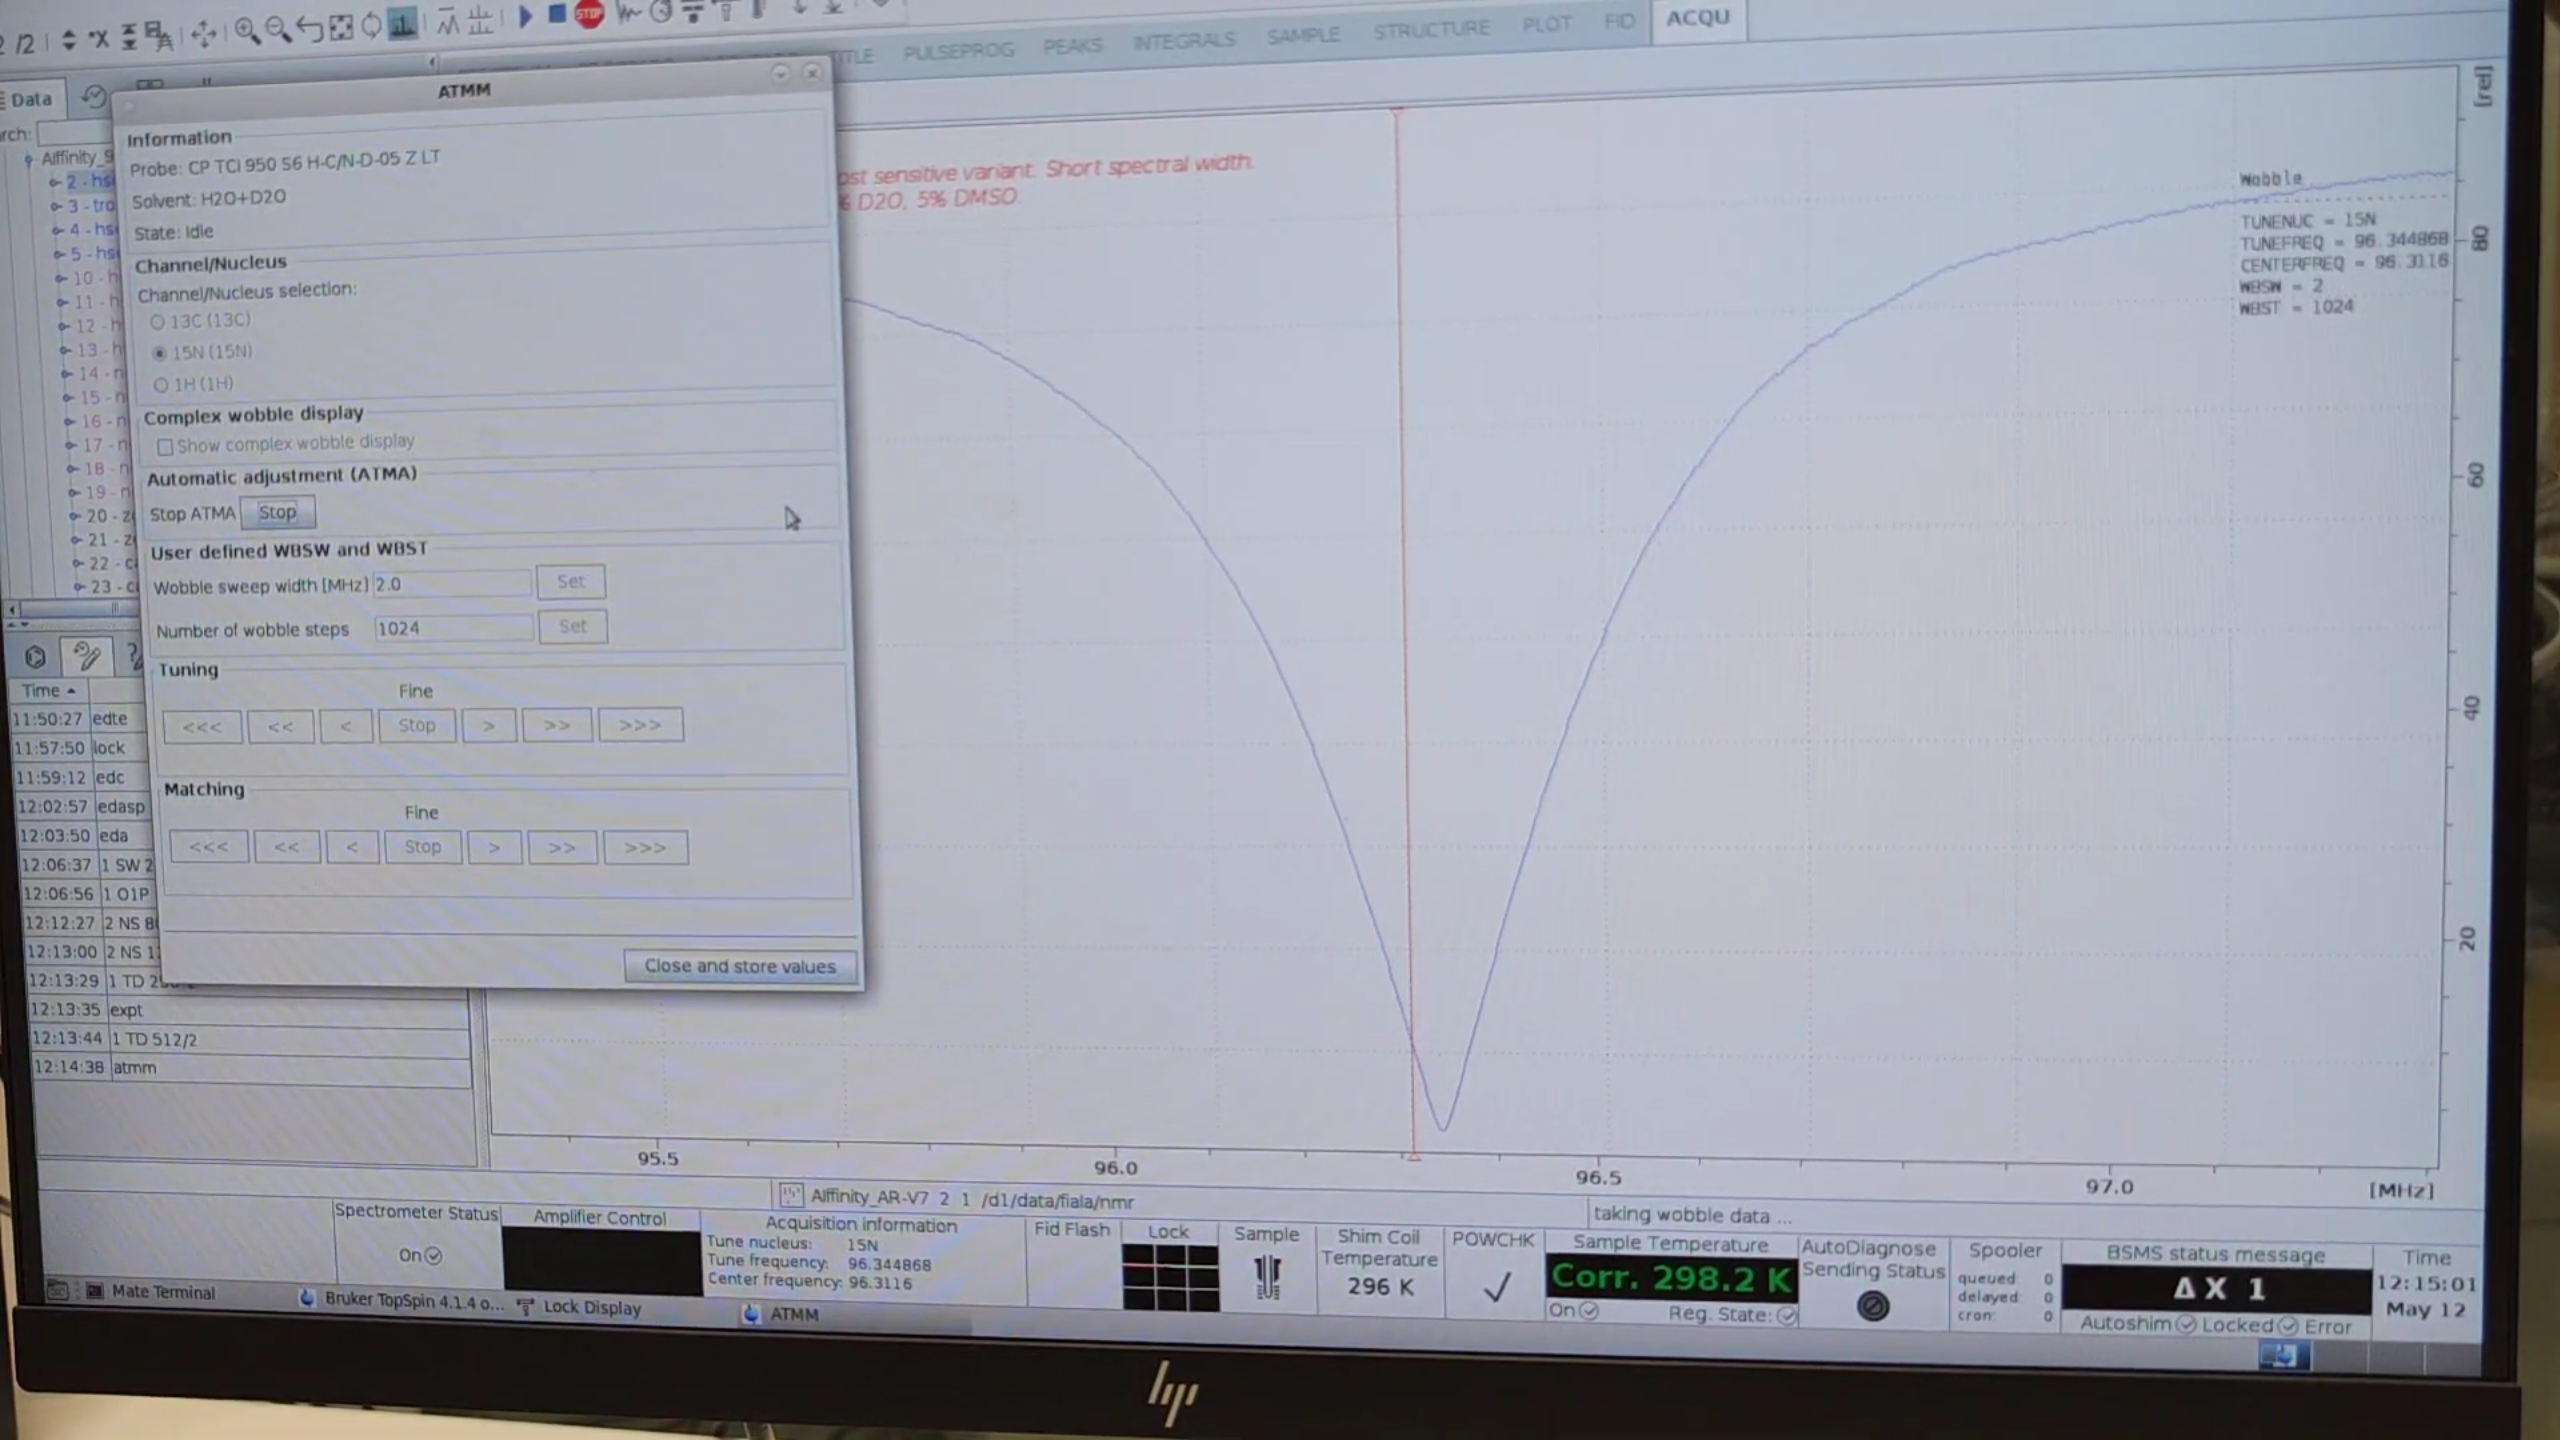Switch to the ACQU tab
The width and height of the screenshot is (2560, 1440).
pyautogui.click(x=1697, y=18)
